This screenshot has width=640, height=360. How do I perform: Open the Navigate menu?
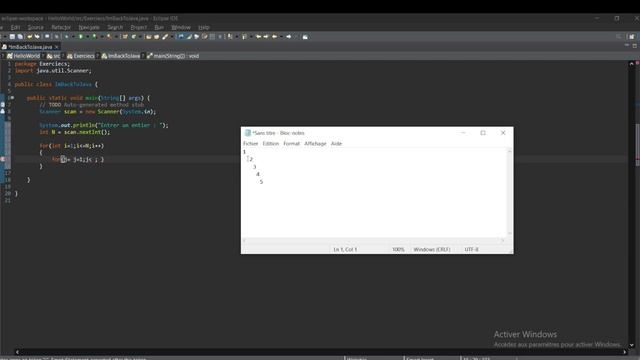point(89,27)
